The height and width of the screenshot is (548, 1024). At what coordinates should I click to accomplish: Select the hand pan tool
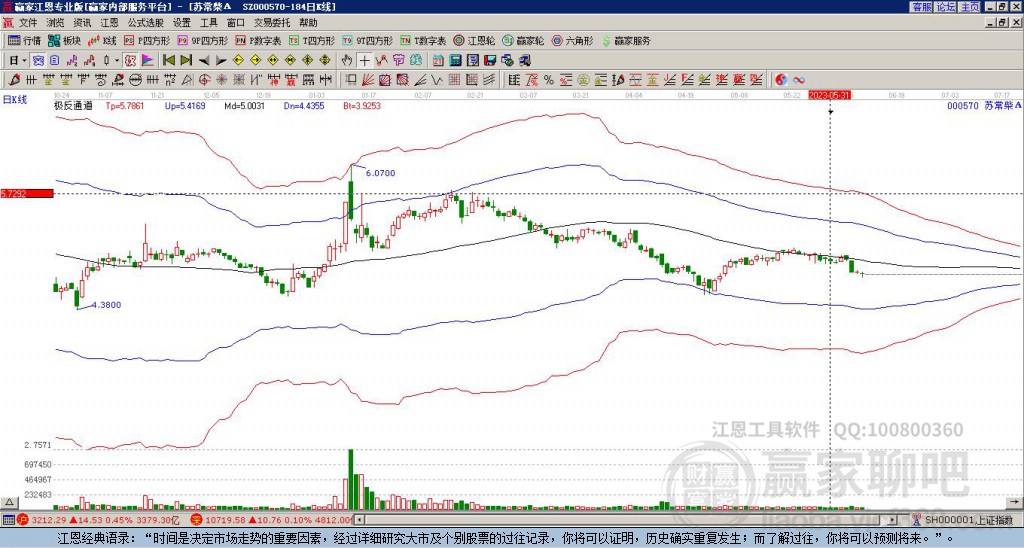(x=346, y=61)
